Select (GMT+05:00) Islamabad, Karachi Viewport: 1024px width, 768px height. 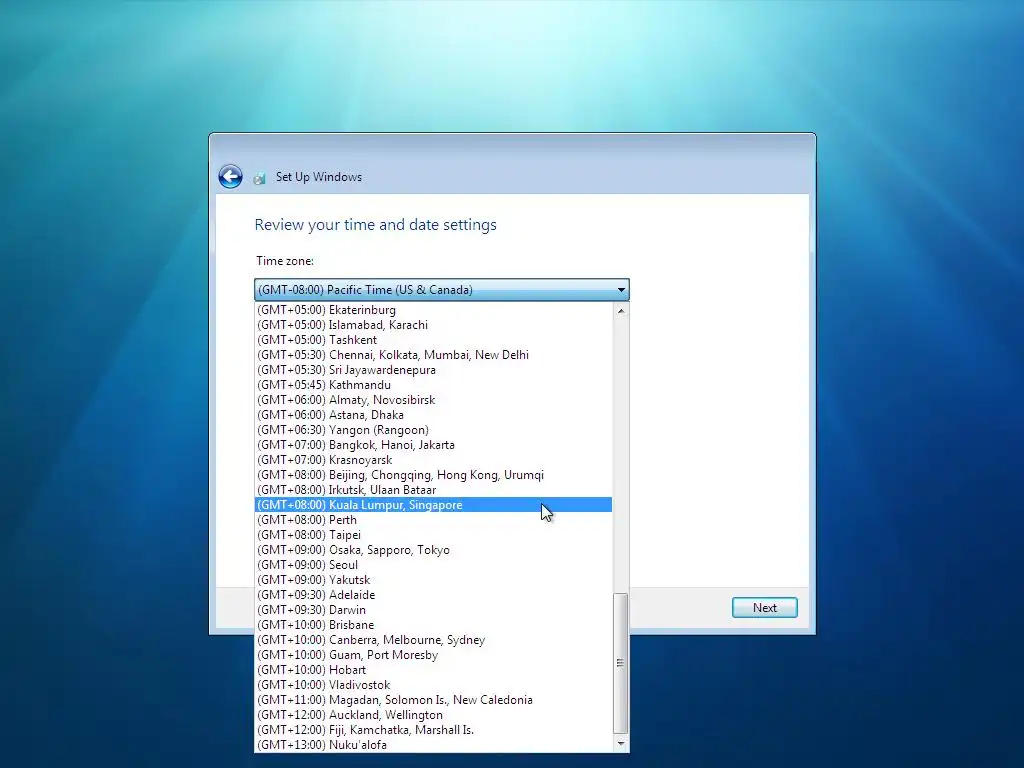(x=433, y=325)
